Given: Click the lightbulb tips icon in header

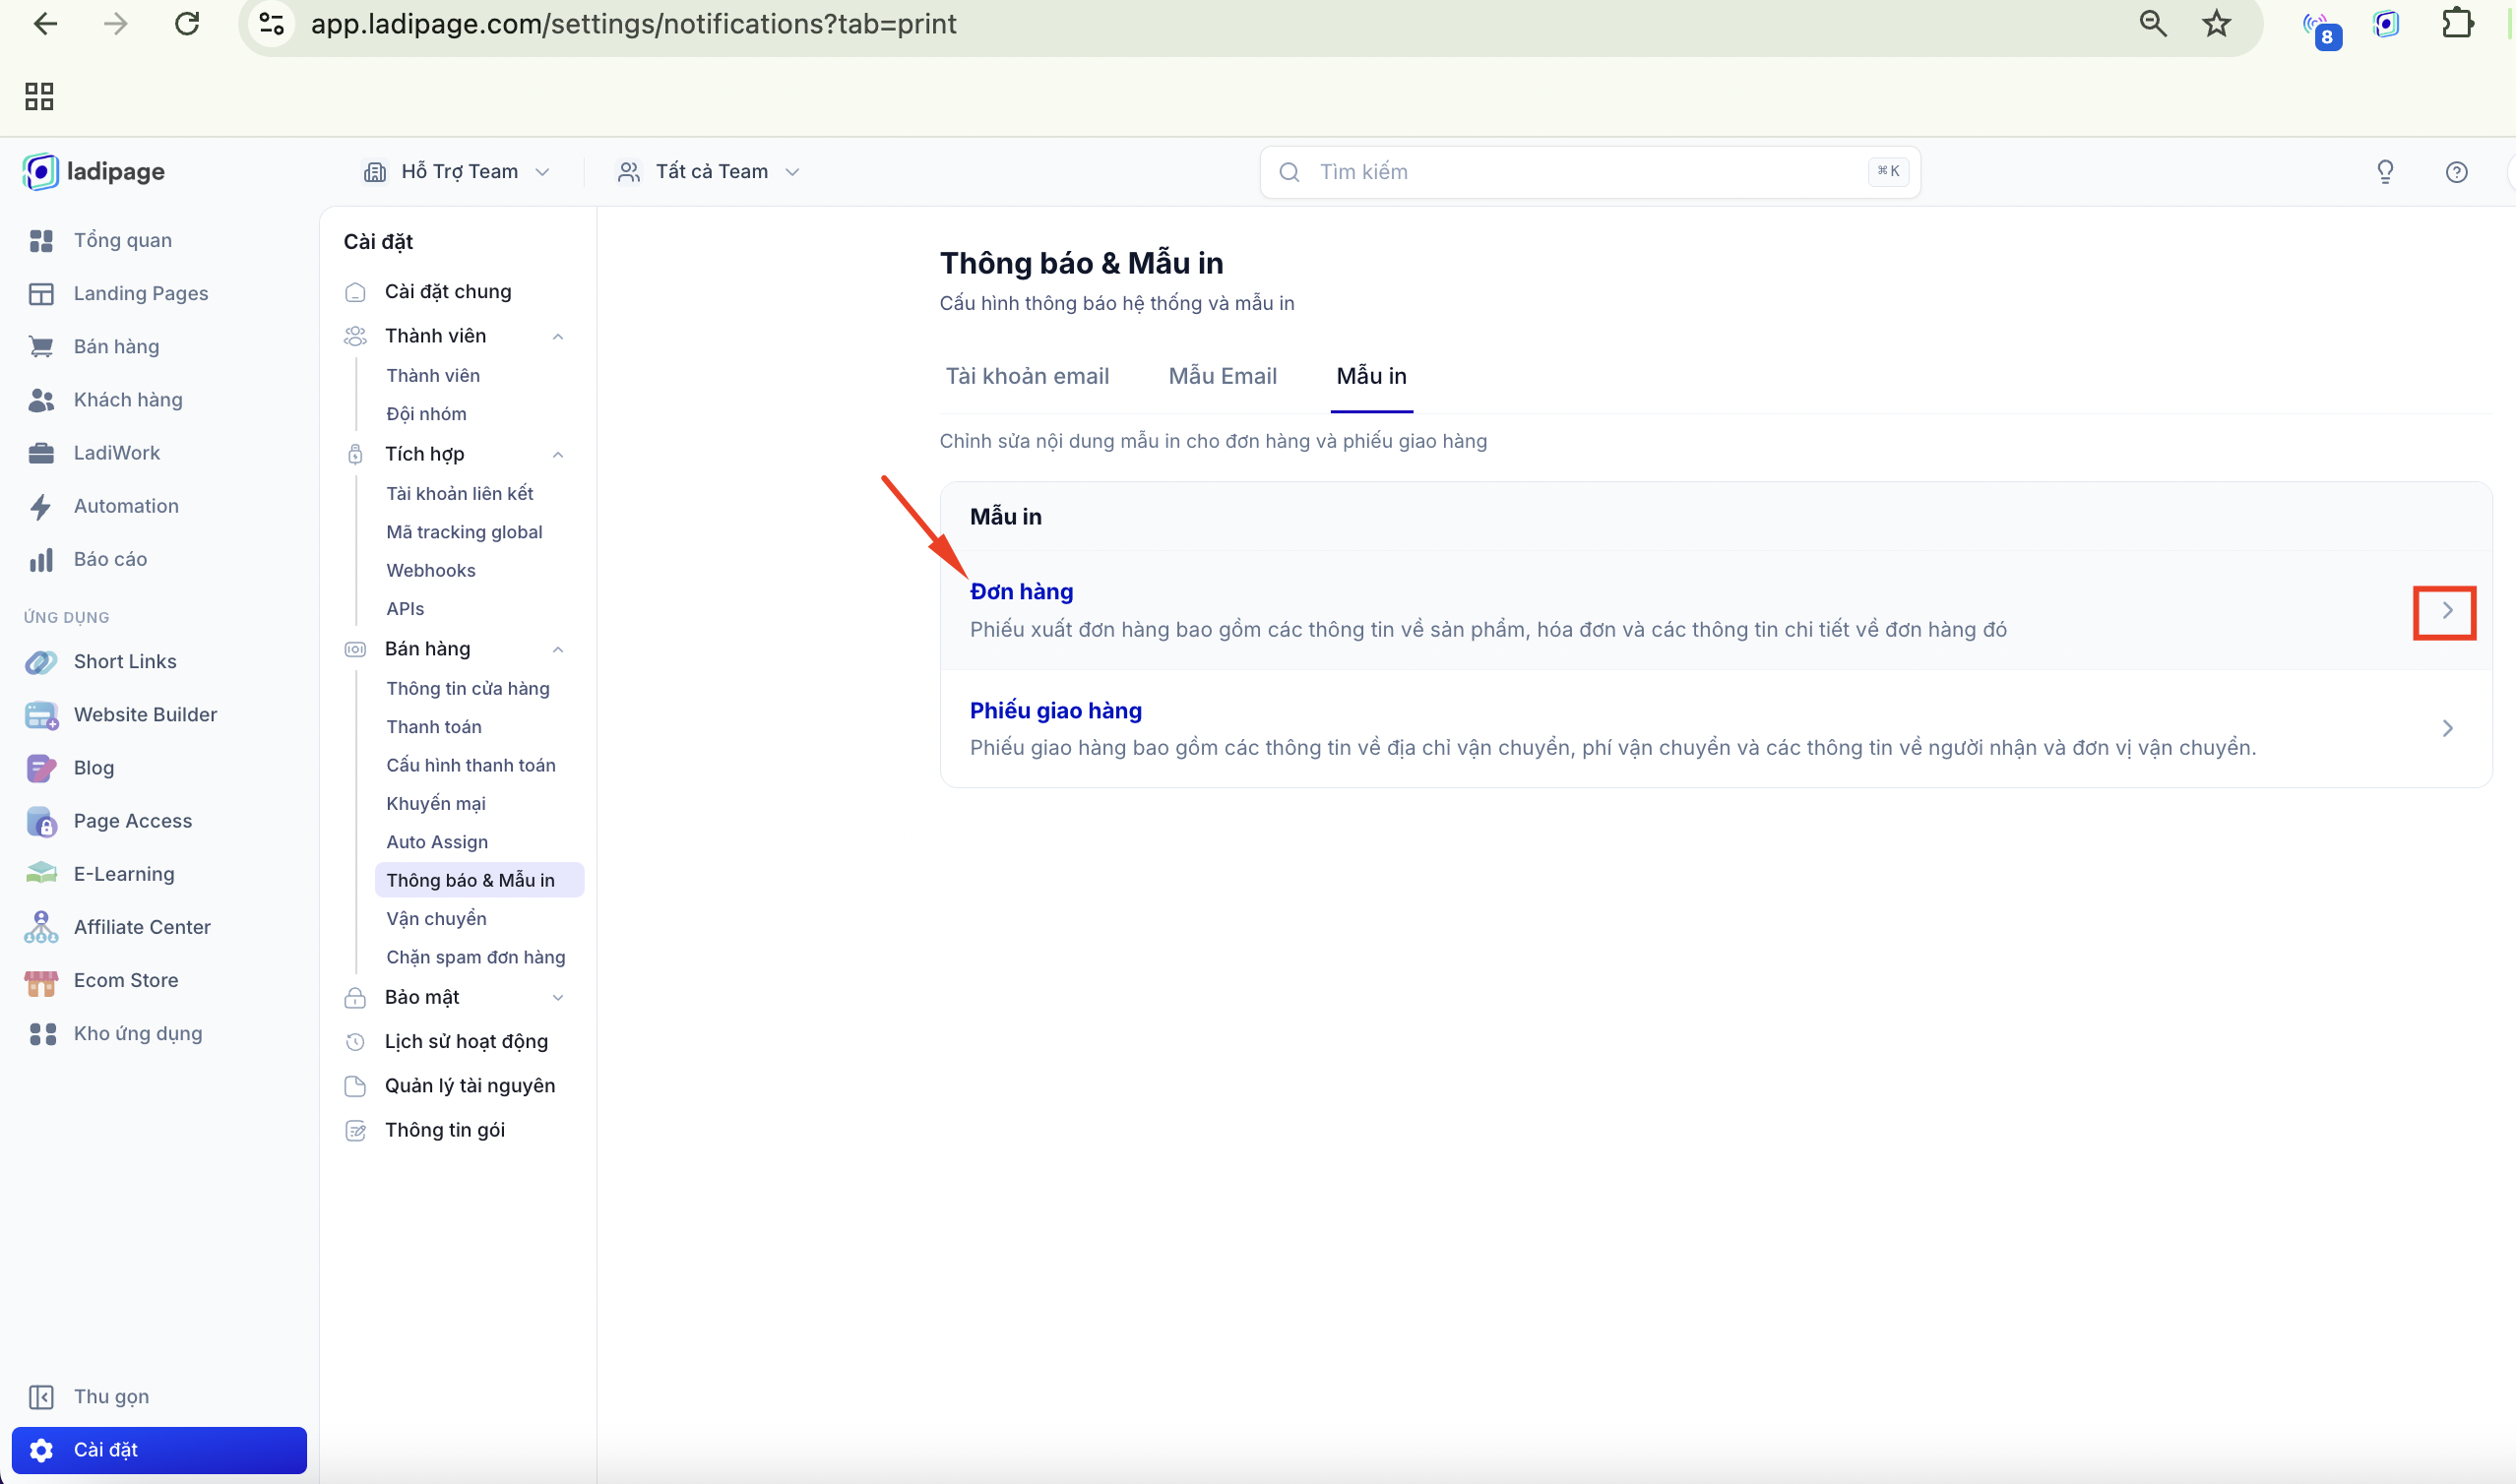Looking at the screenshot, I should coord(2384,172).
